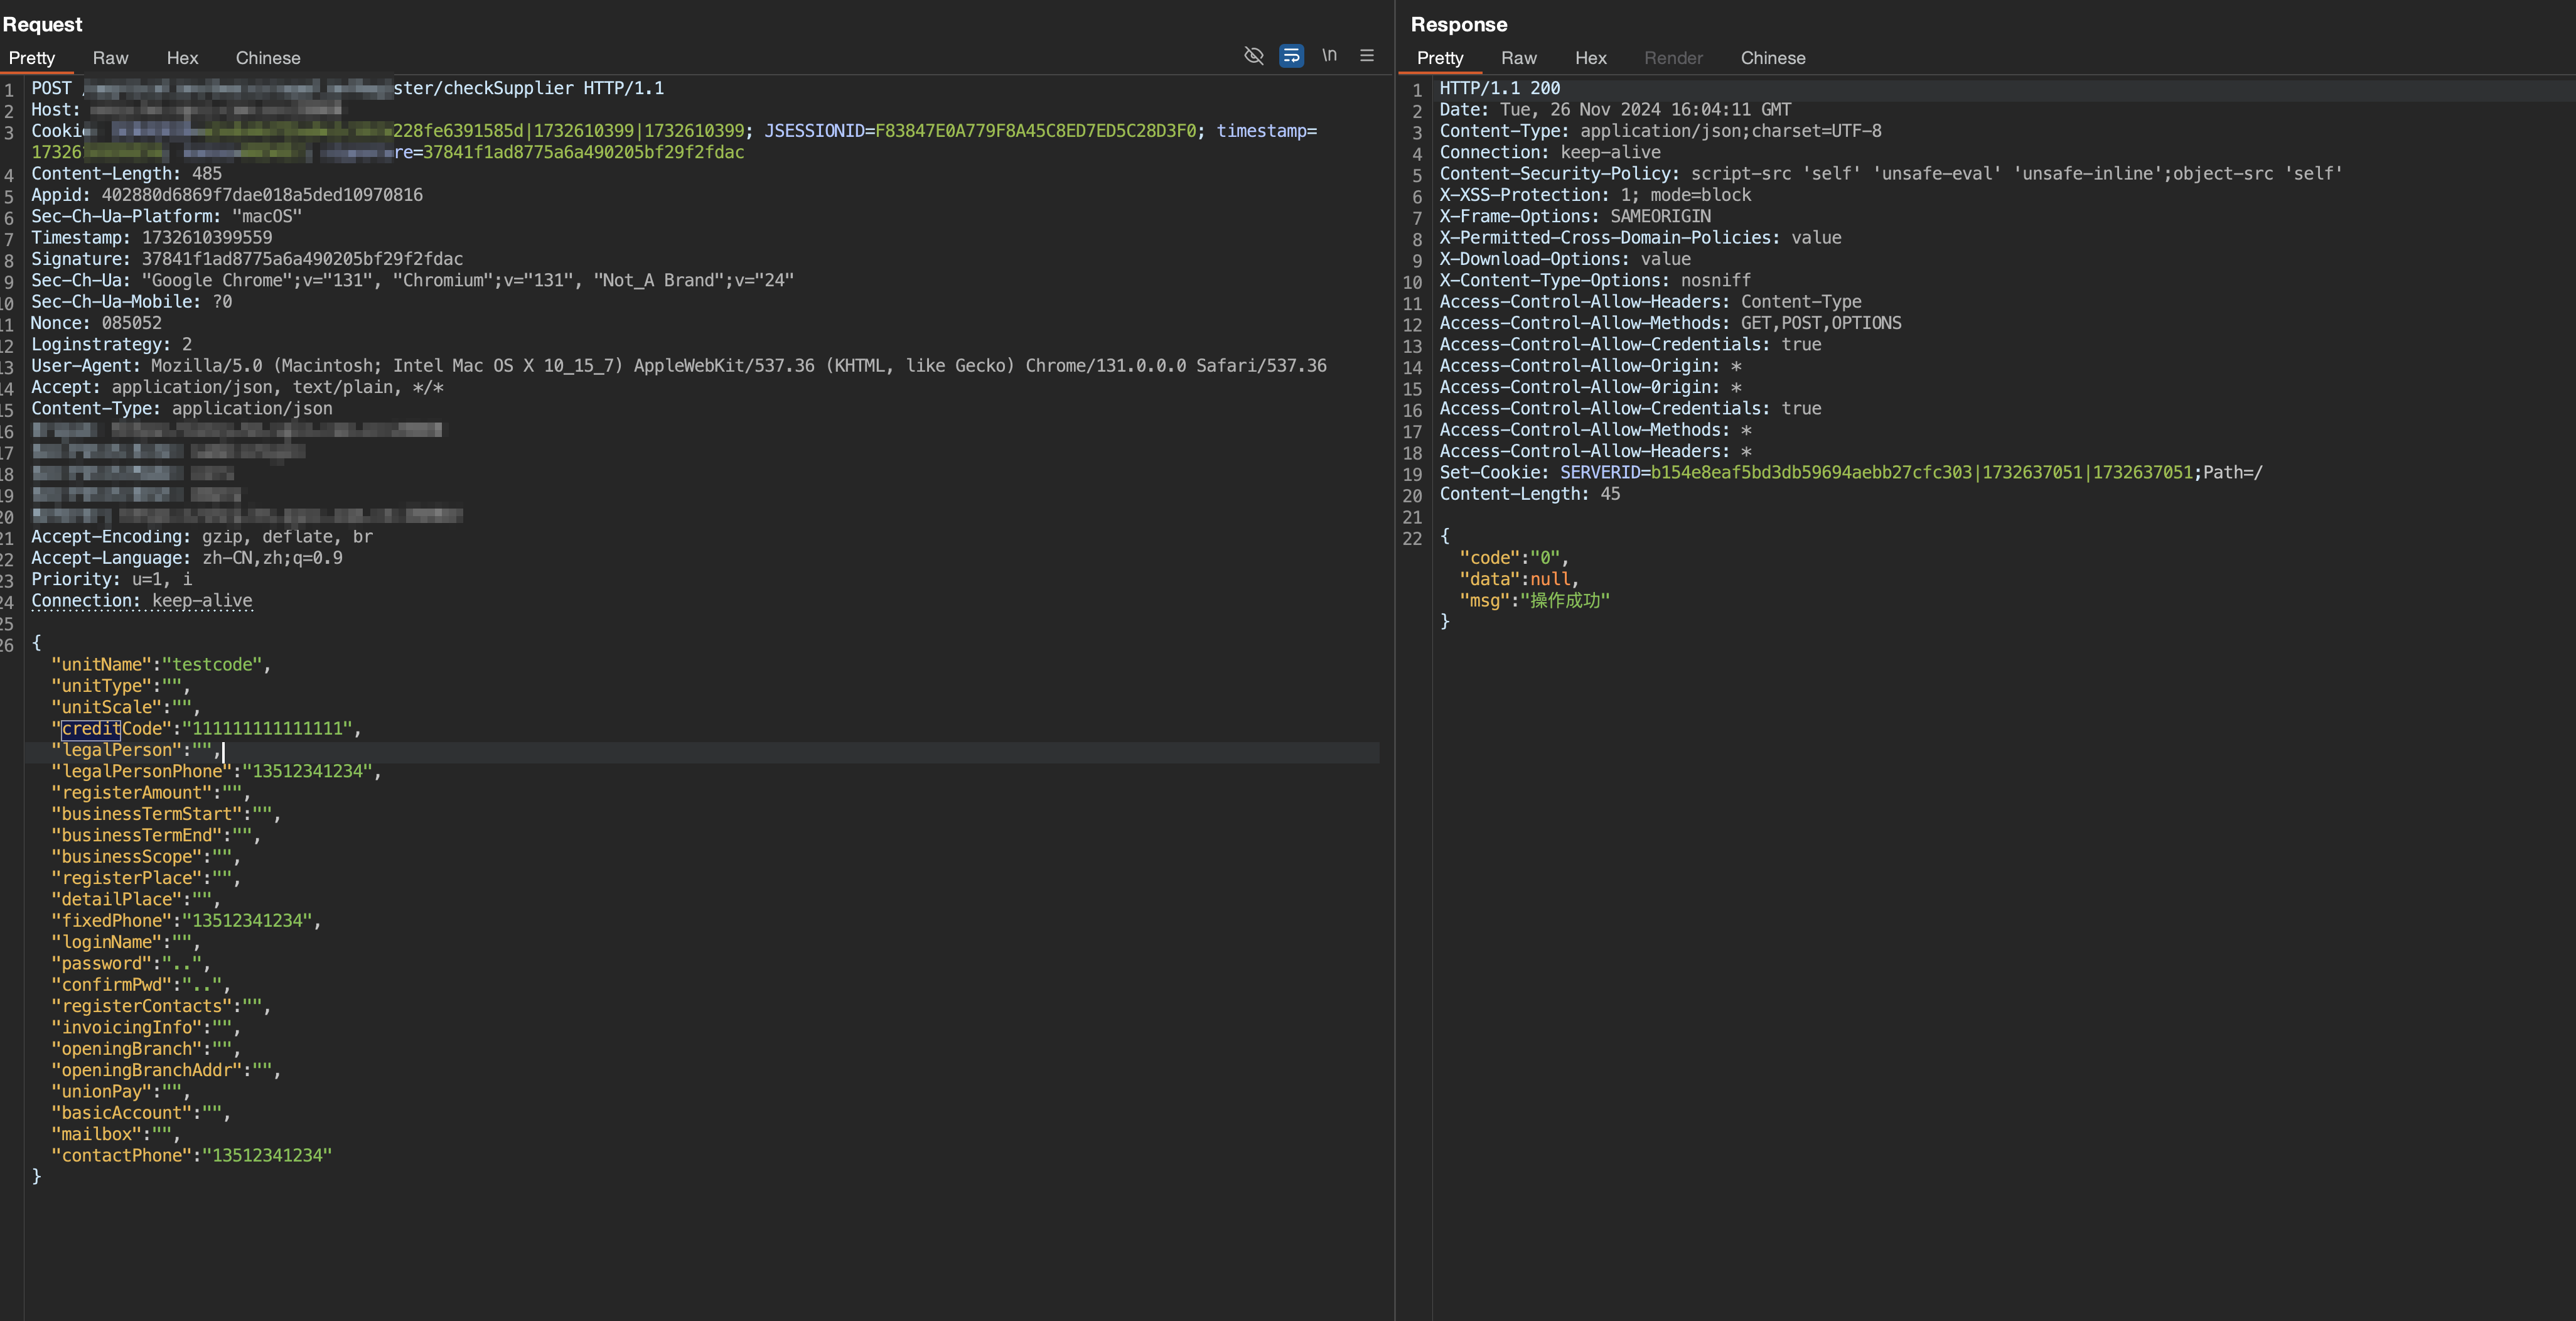Click the "loginName" JSON line
Screen dimensions: 2576x1321
pyautogui.click(x=126, y=942)
